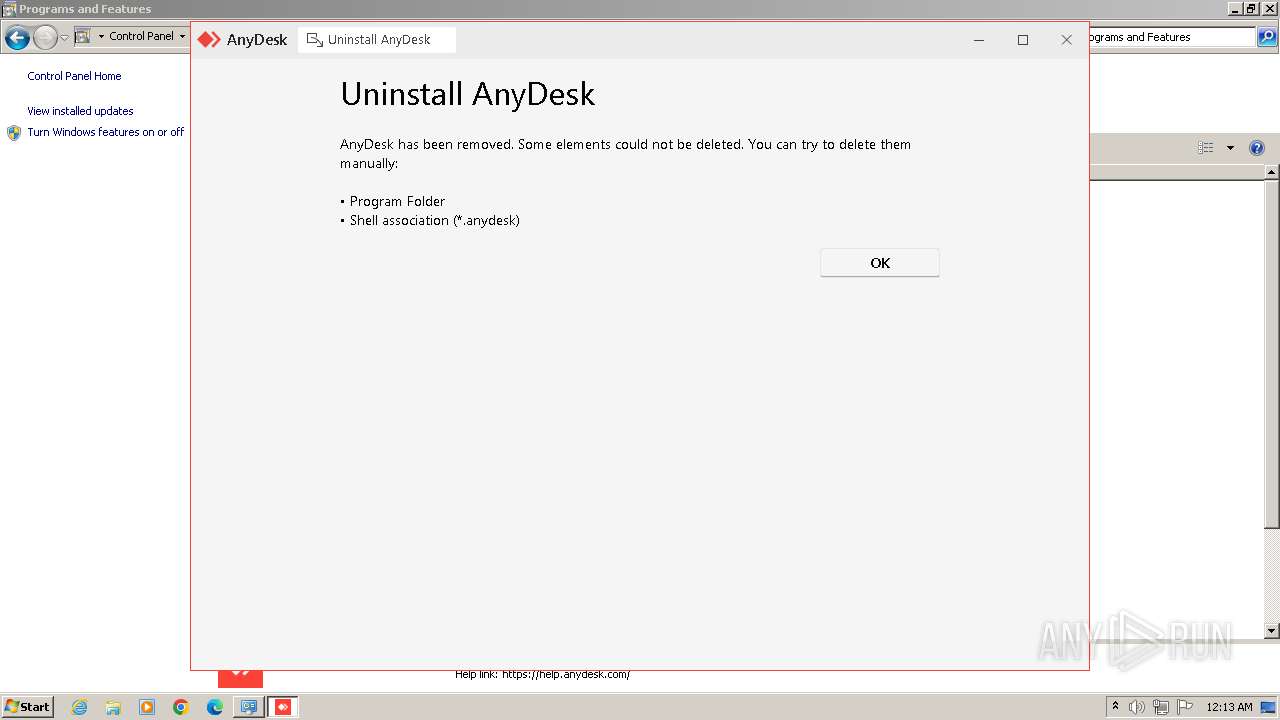Open volume speaker icon in tray
Image resolution: width=1280 pixels, height=720 pixels.
tap(1137, 707)
